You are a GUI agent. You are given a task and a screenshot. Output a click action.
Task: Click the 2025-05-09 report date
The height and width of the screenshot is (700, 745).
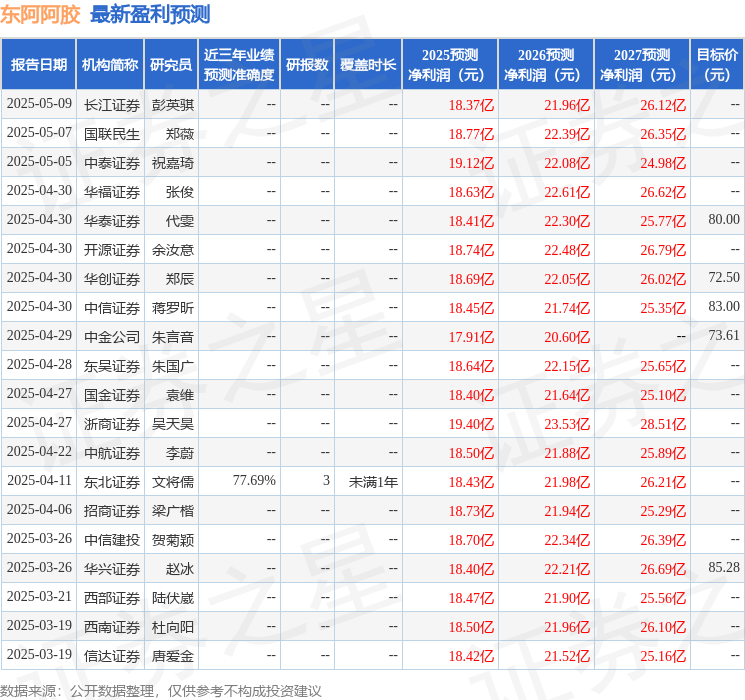point(39,104)
